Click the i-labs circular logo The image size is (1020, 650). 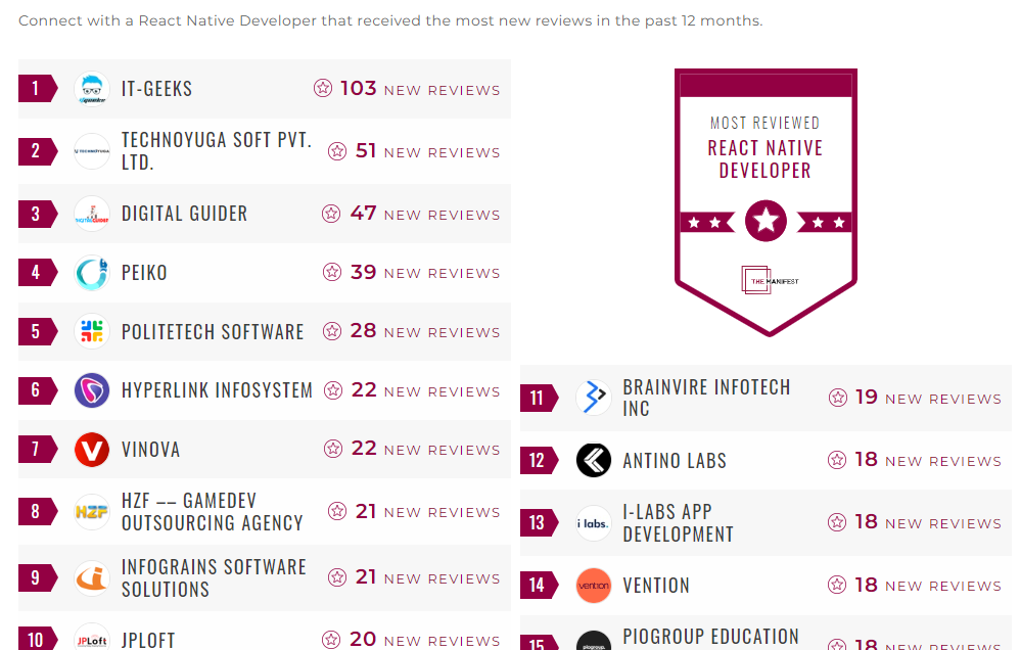click(x=594, y=523)
